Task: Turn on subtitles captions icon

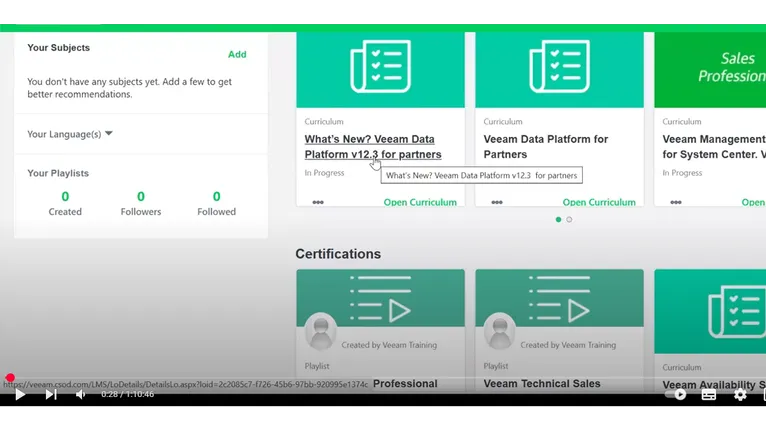Action: [709, 394]
